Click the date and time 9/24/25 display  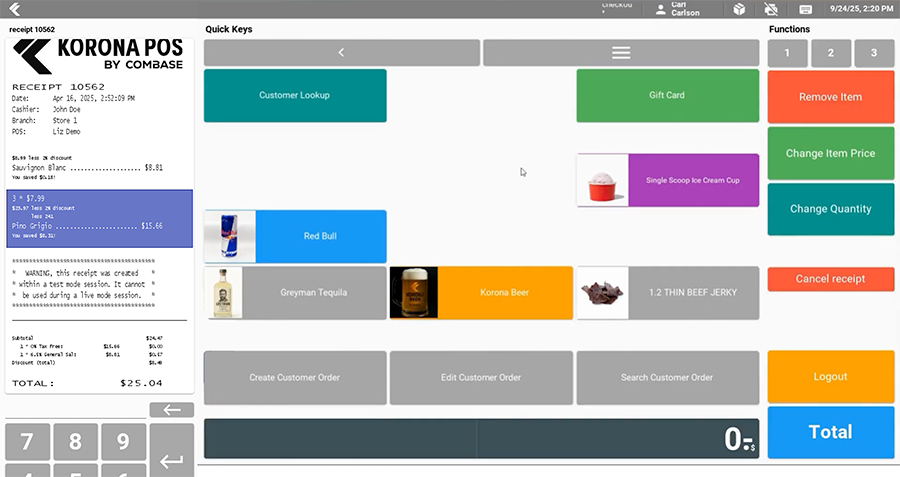tap(861, 9)
